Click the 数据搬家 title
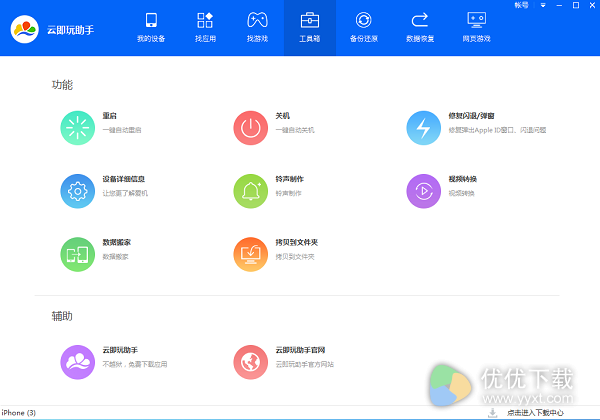Screen dimensions: 600x420 click(x=117, y=242)
